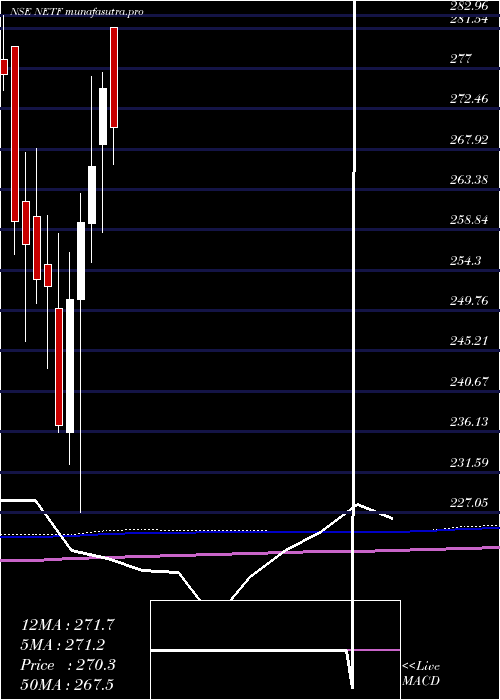Click the 240.67 price axis label
This screenshot has width=500, height=700.
[x=469, y=381]
